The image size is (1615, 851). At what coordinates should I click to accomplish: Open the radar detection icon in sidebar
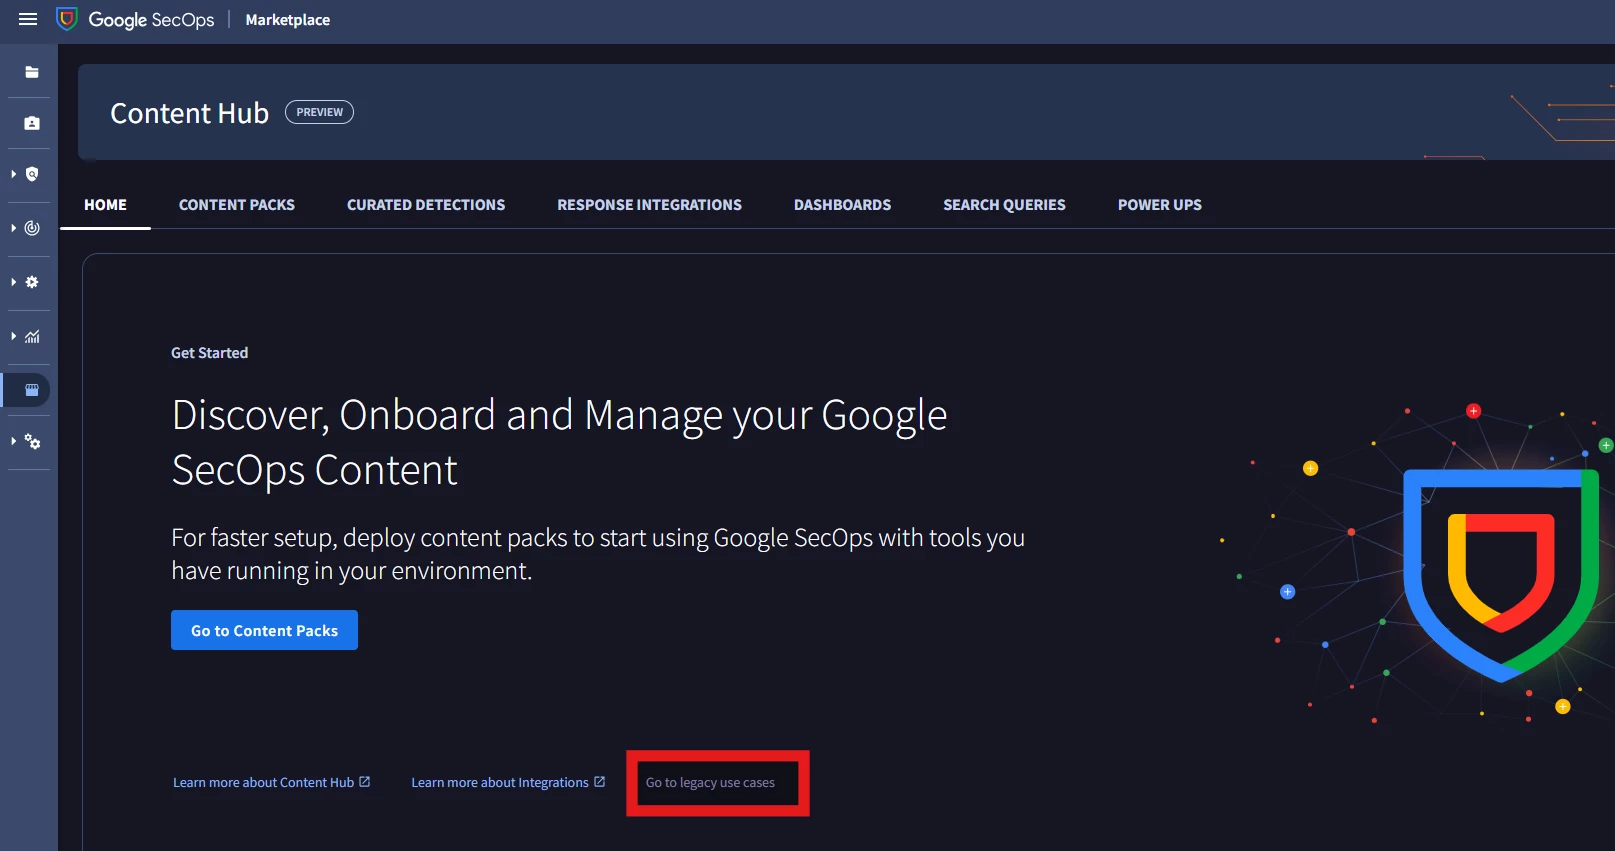coord(32,228)
